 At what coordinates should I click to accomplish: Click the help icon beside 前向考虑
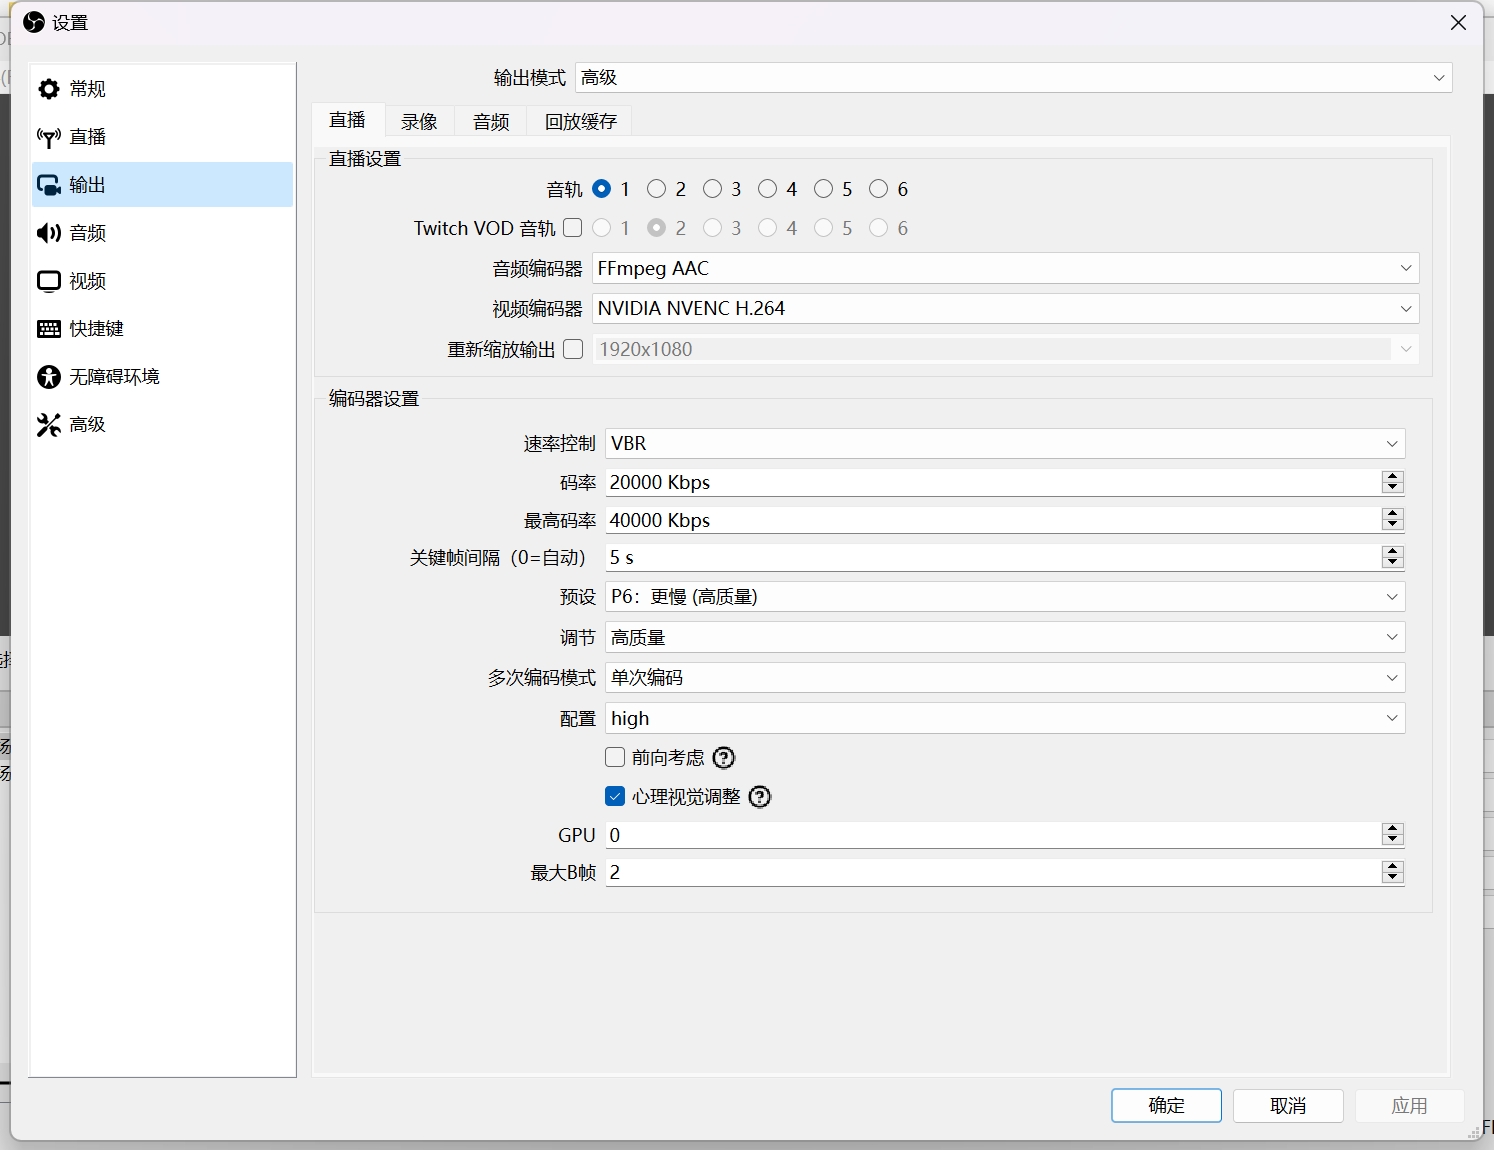(x=723, y=758)
